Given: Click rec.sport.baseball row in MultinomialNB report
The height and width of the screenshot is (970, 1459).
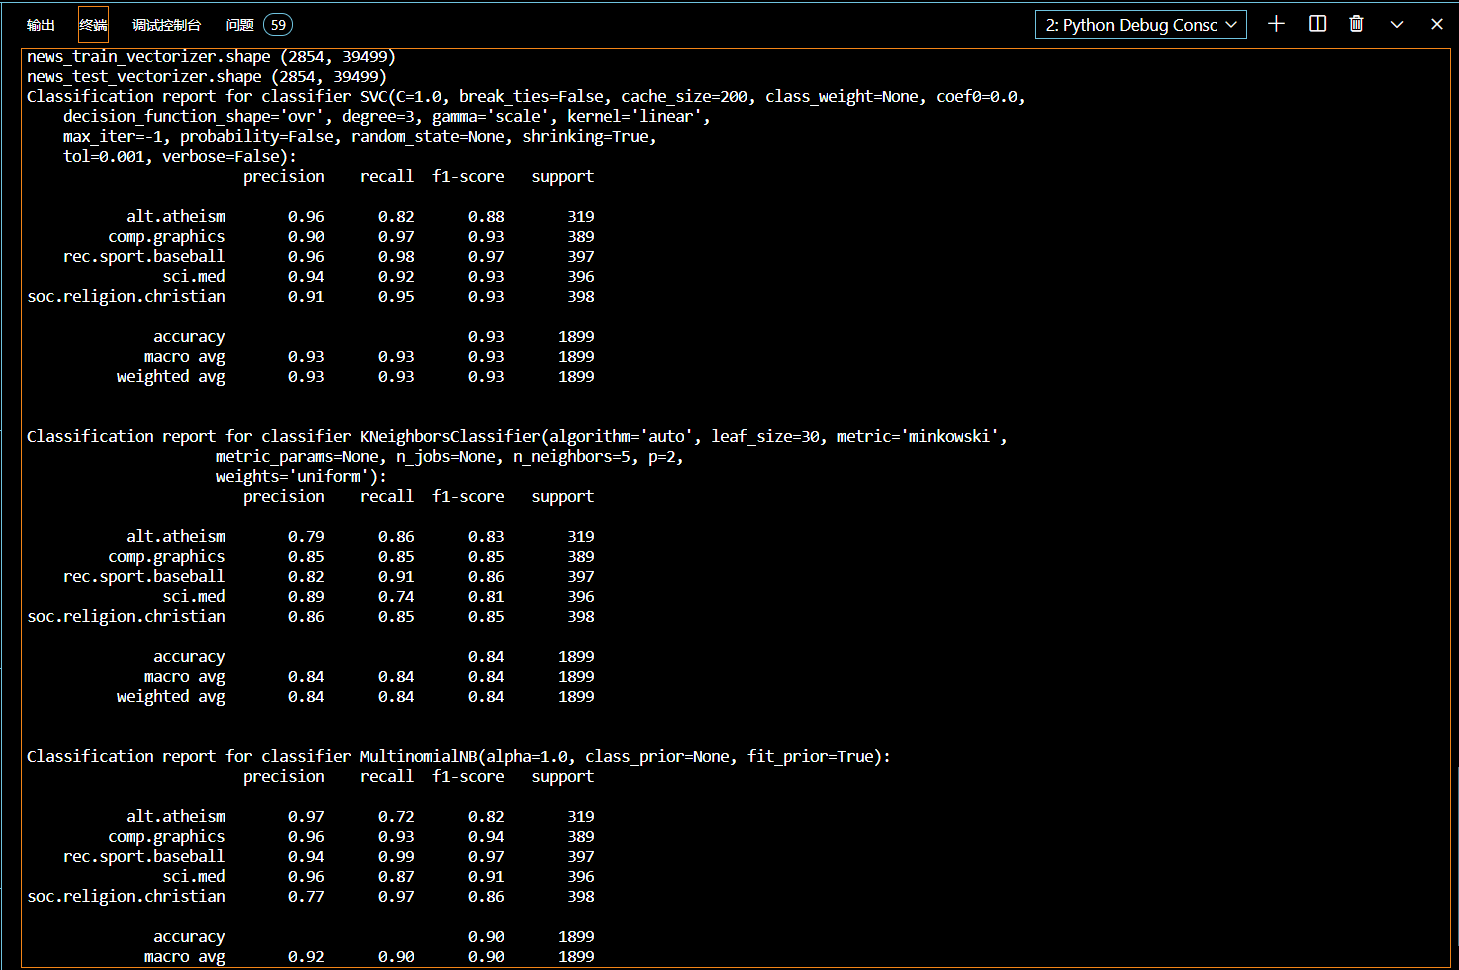Looking at the screenshot, I should (x=329, y=857).
